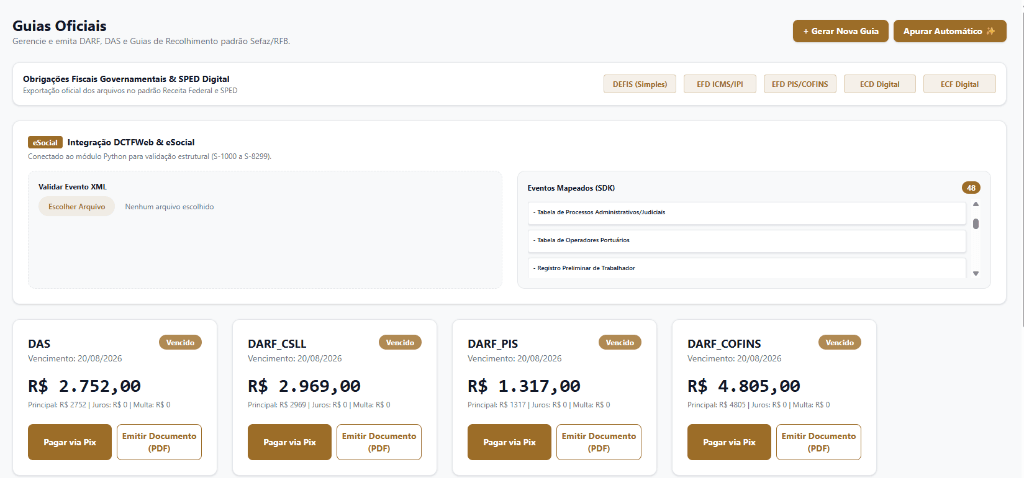Emit PDF document for DARF_CSLL
The image size is (1024, 478).
pos(379,442)
